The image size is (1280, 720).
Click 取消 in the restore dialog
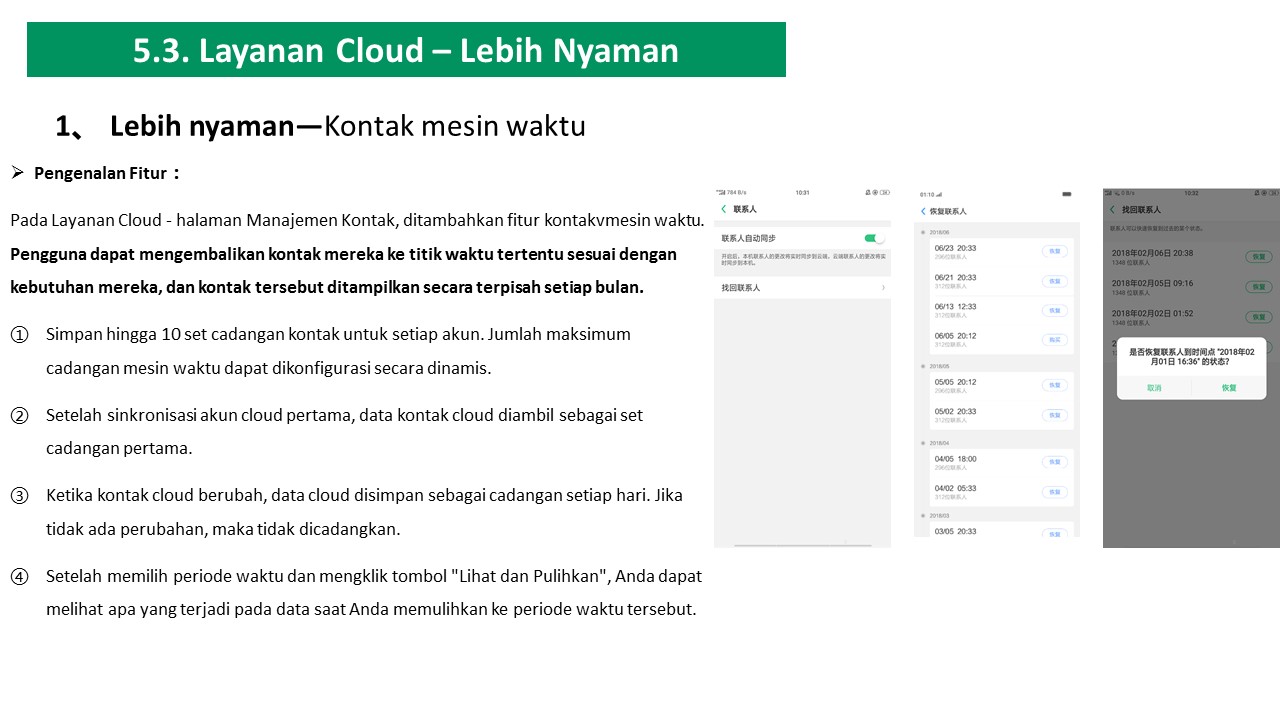(x=1154, y=387)
